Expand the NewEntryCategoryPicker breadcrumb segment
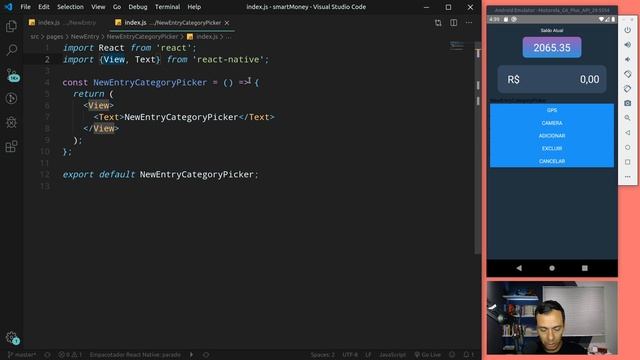The image size is (640, 360). (142, 37)
